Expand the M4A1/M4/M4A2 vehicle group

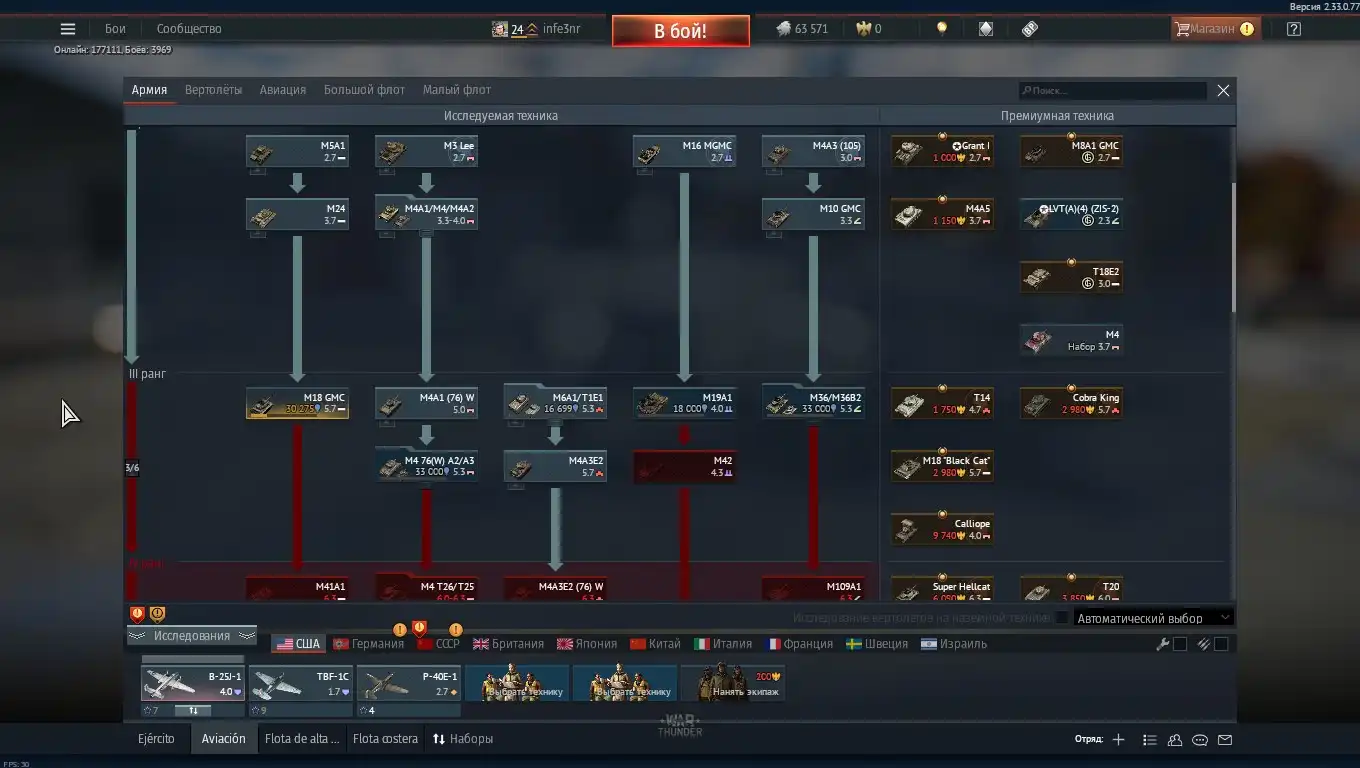click(426, 214)
